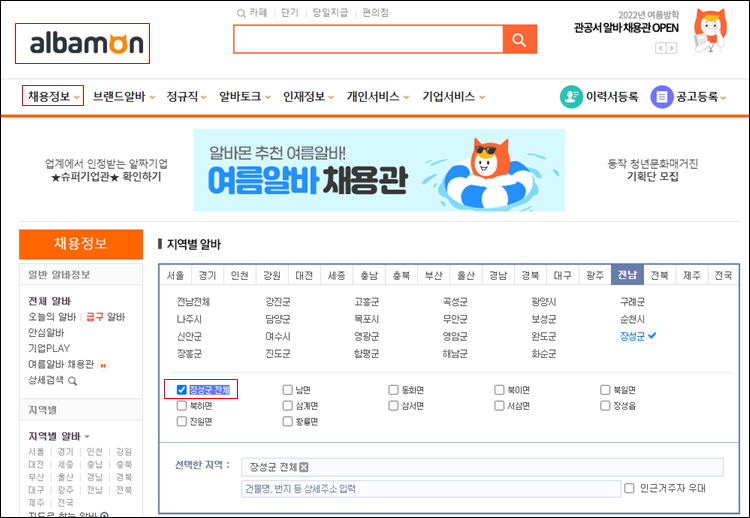Check the 북하면 checkbox
The height and width of the screenshot is (518, 750).
181,406
